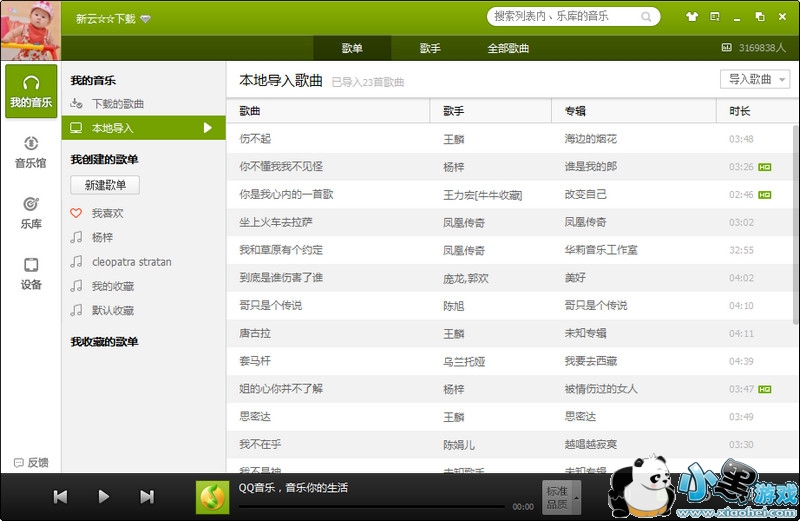
Task: Click the HQ badge on 姐的心你并不了解
Action: (764, 389)
